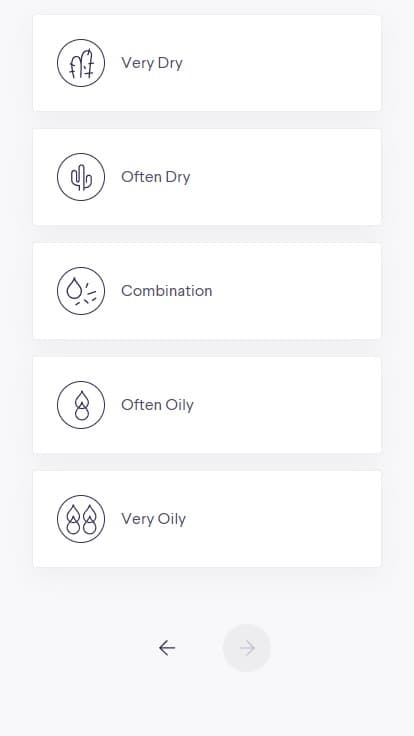Click the "Combination" text label
This screenshot has height=736, width=414.
(167, 291)
